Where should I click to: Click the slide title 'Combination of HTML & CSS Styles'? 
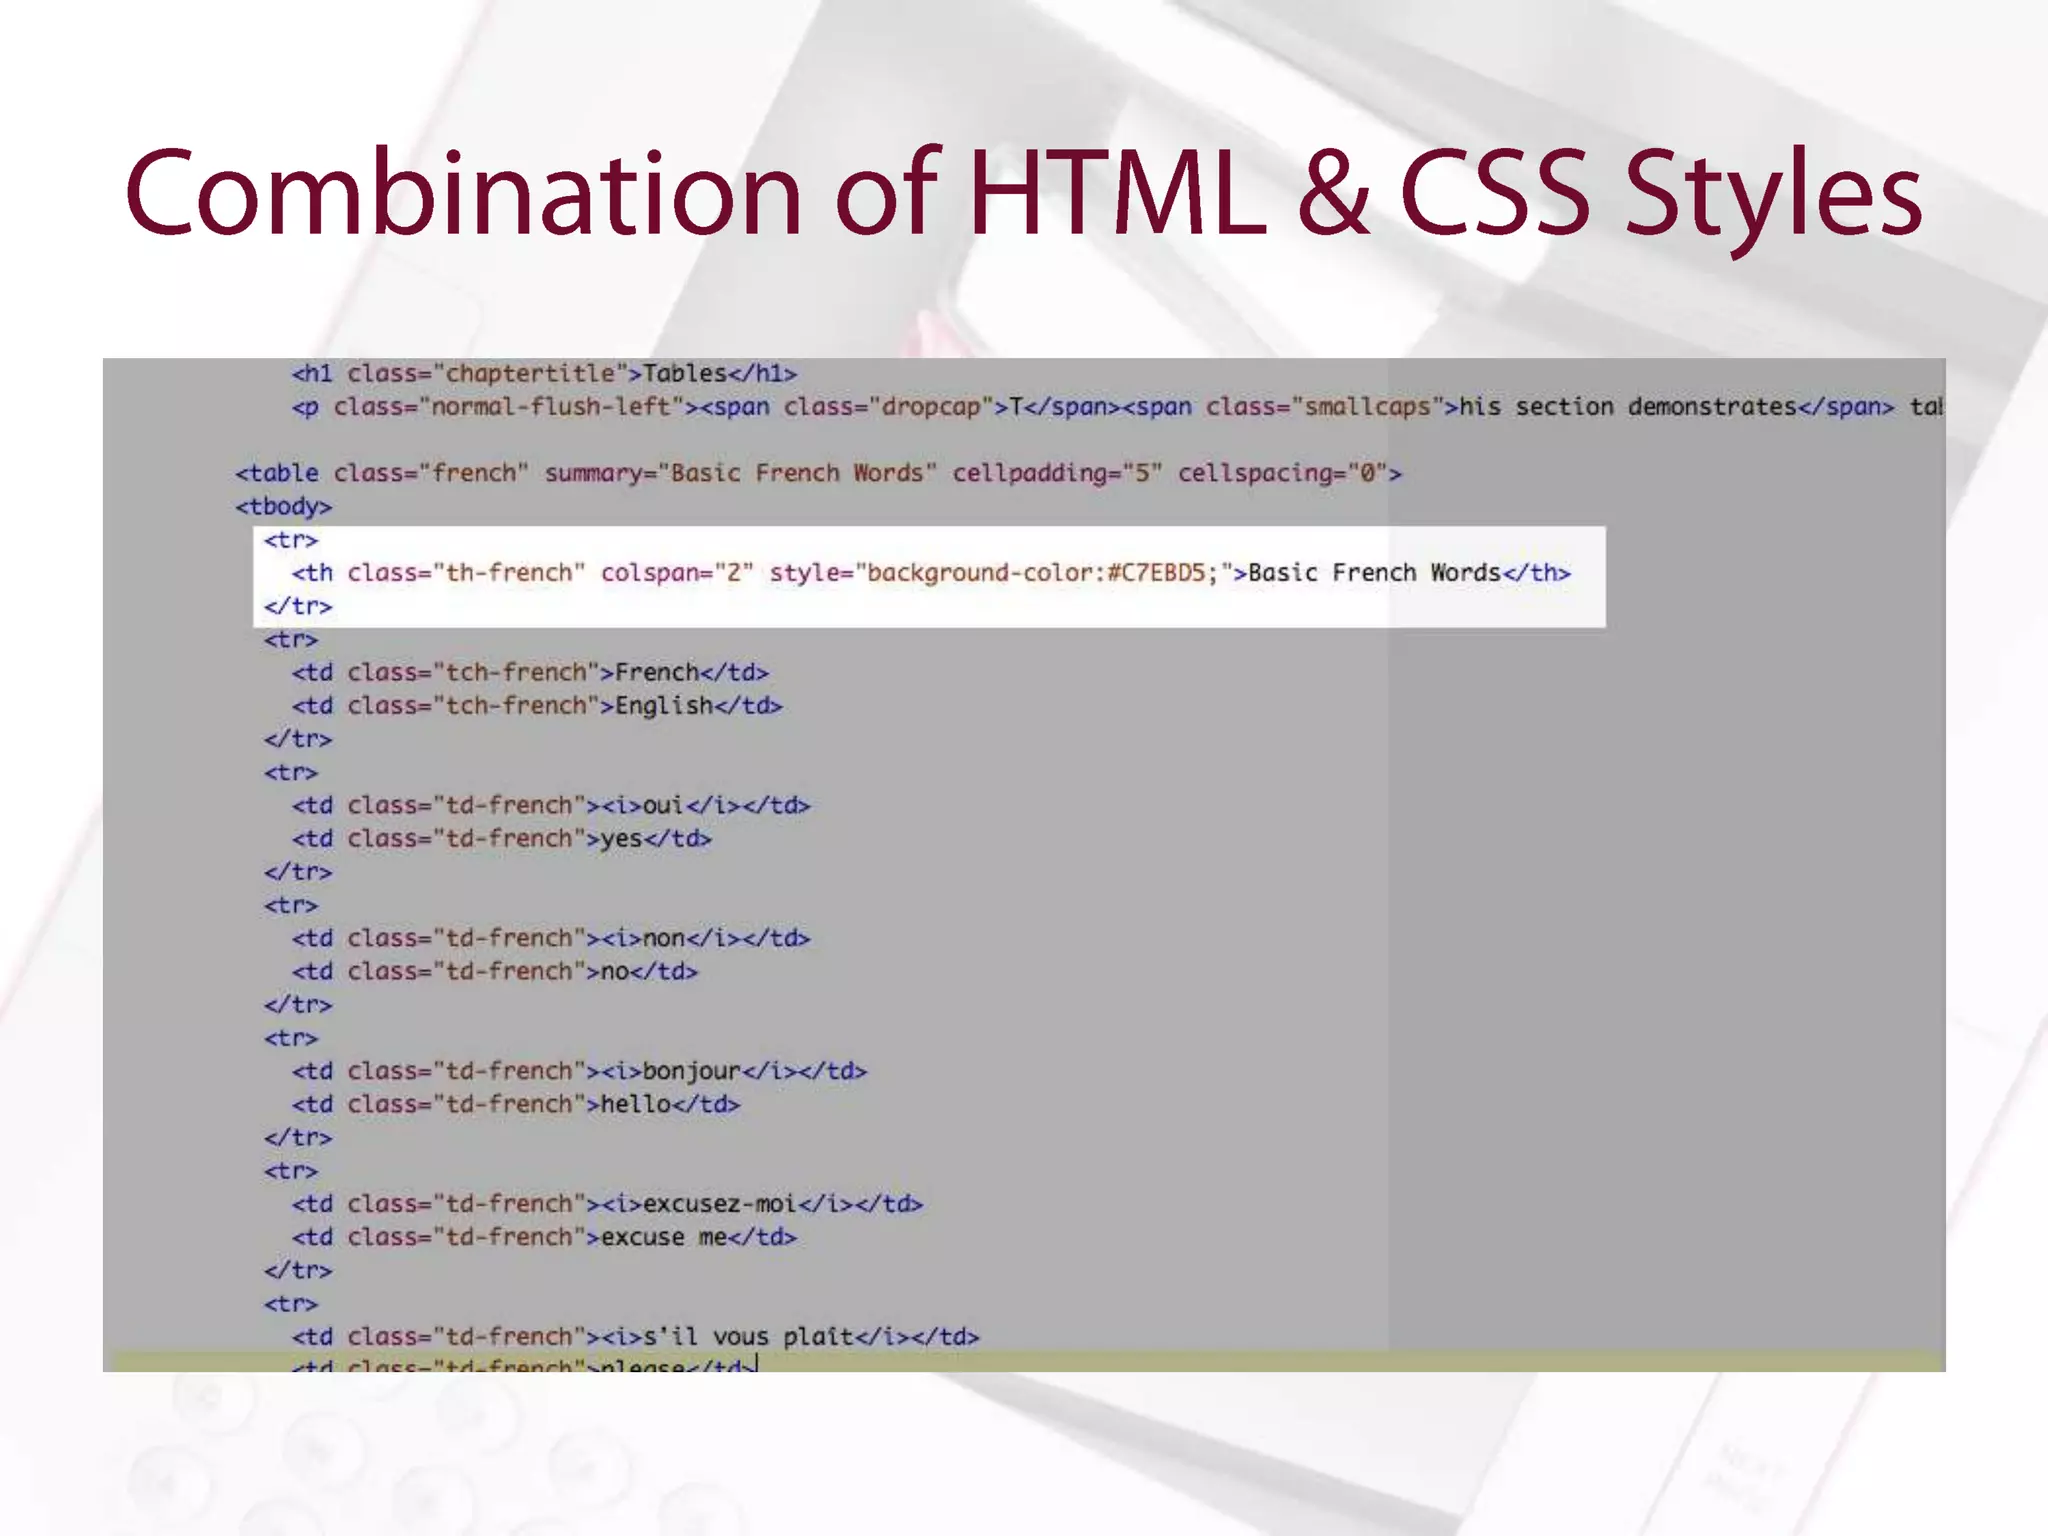pyautogui.click(x=1022, y=193)
